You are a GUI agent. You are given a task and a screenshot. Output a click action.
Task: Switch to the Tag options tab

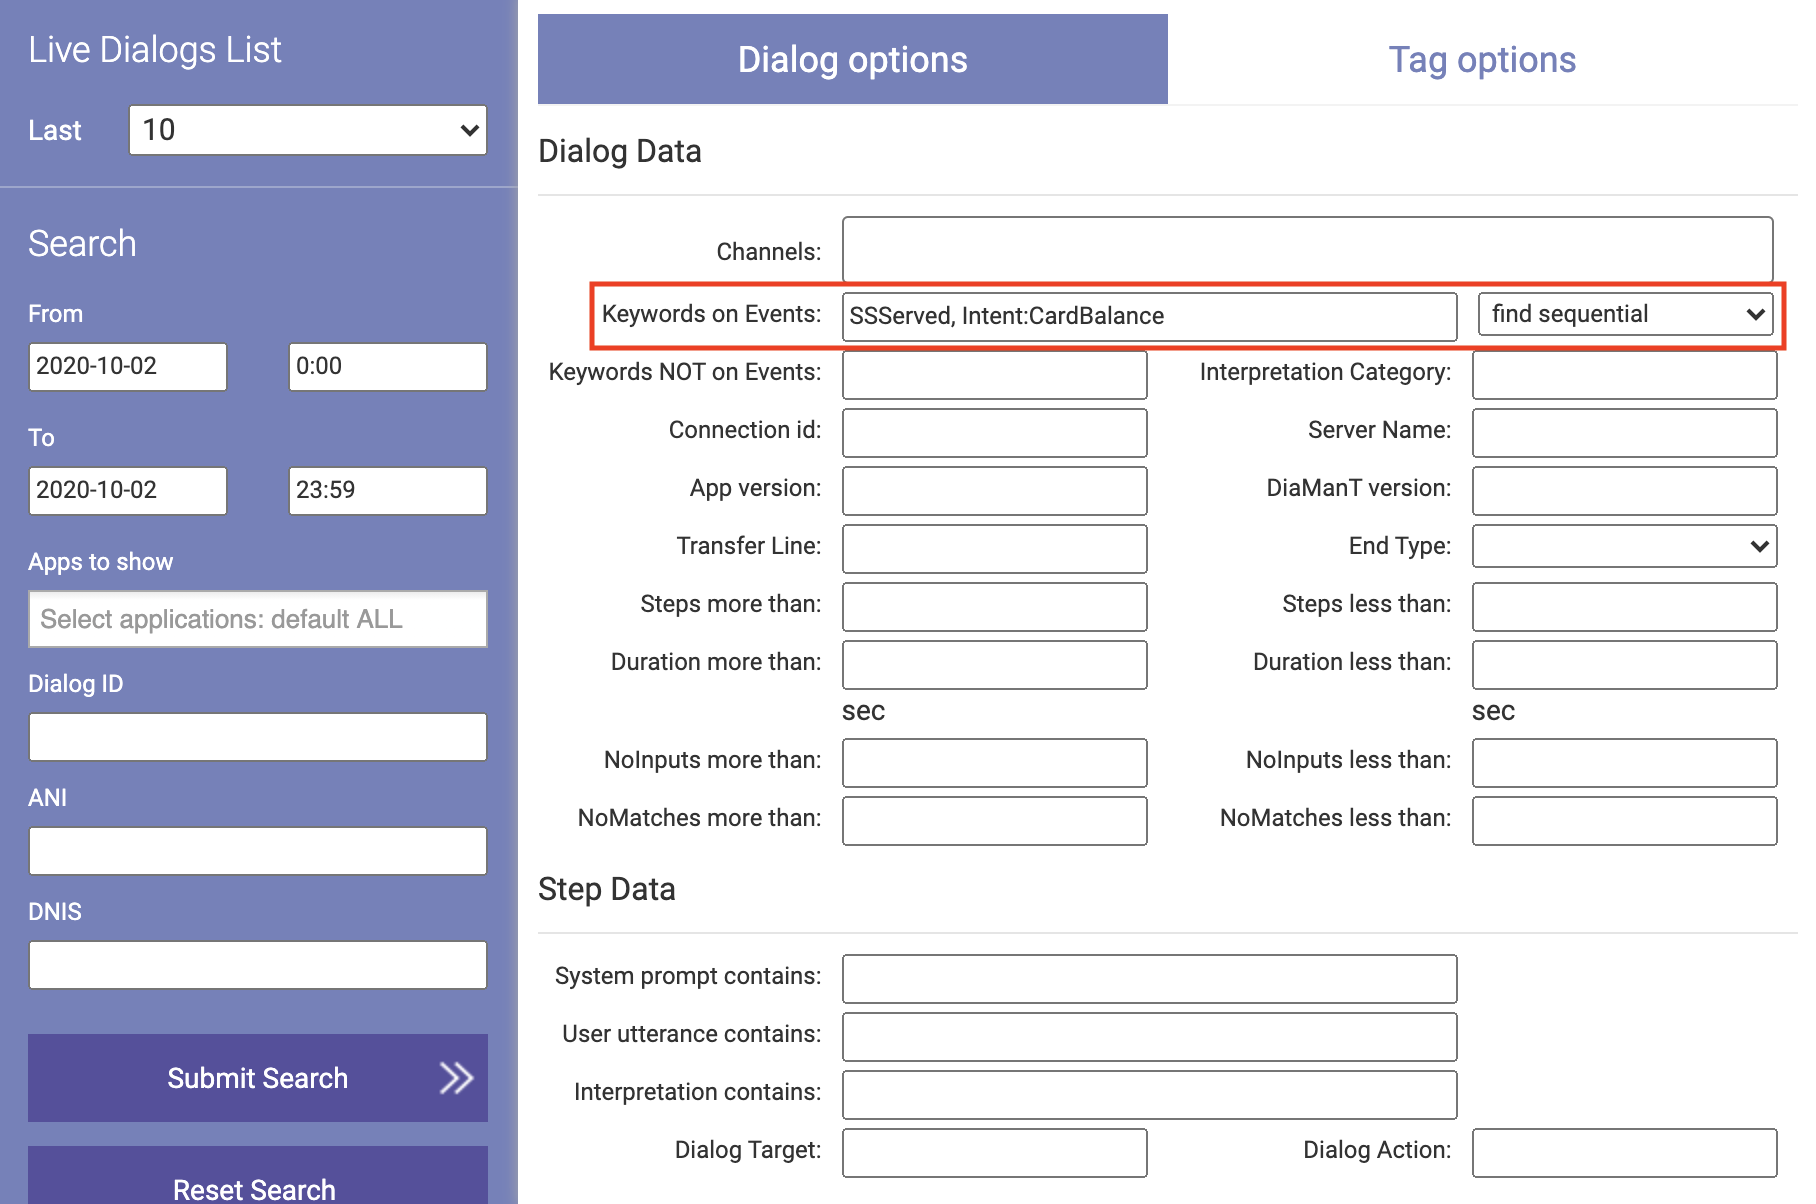pyautogui.click(x=1481, y=60)
